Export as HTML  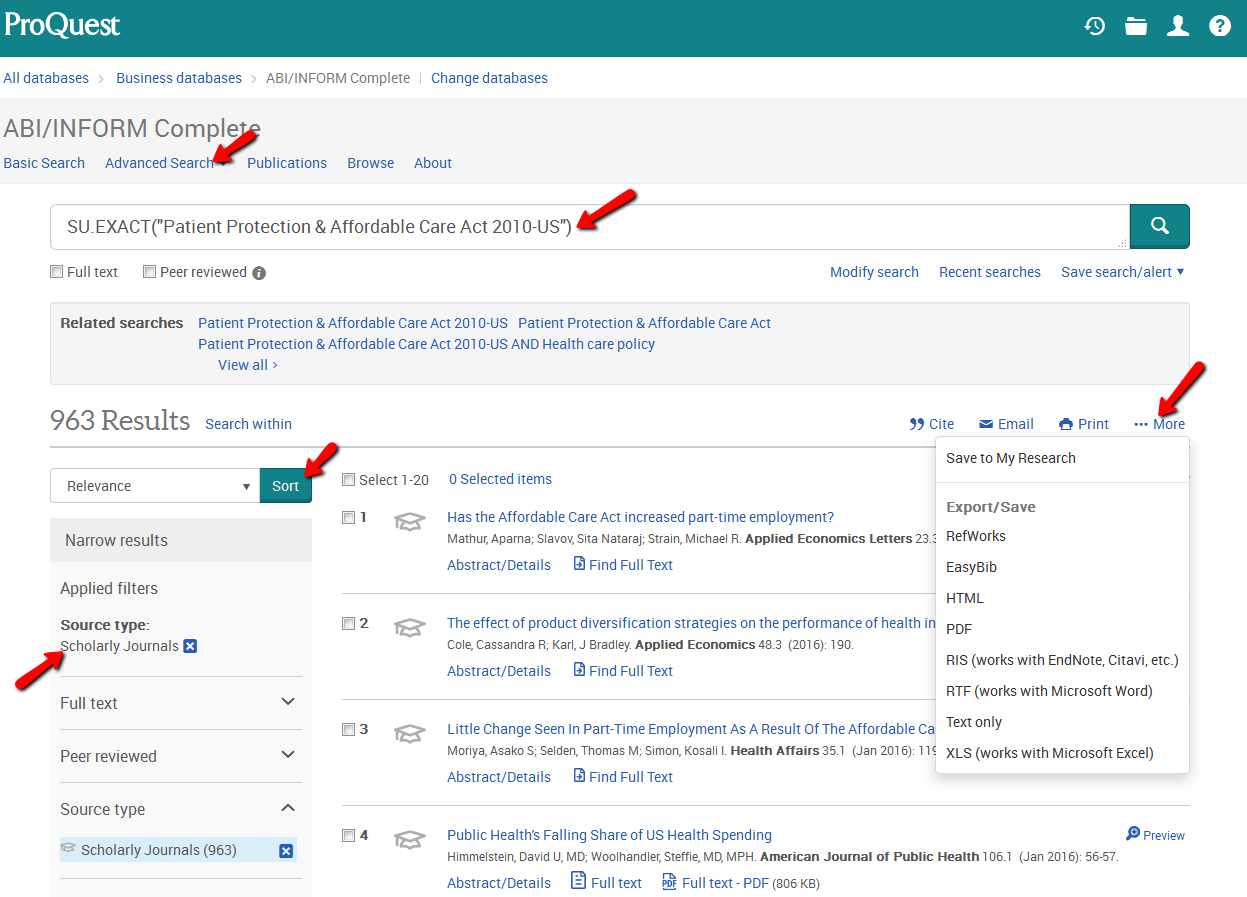[x=965, y=598]
